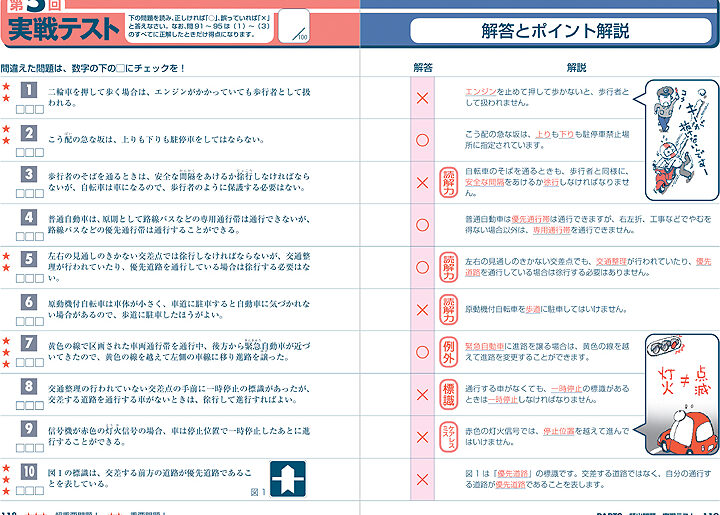This screenshot has width=720, height=515.
Task: Click the number 6 question box
Action: tap(29, 301)
